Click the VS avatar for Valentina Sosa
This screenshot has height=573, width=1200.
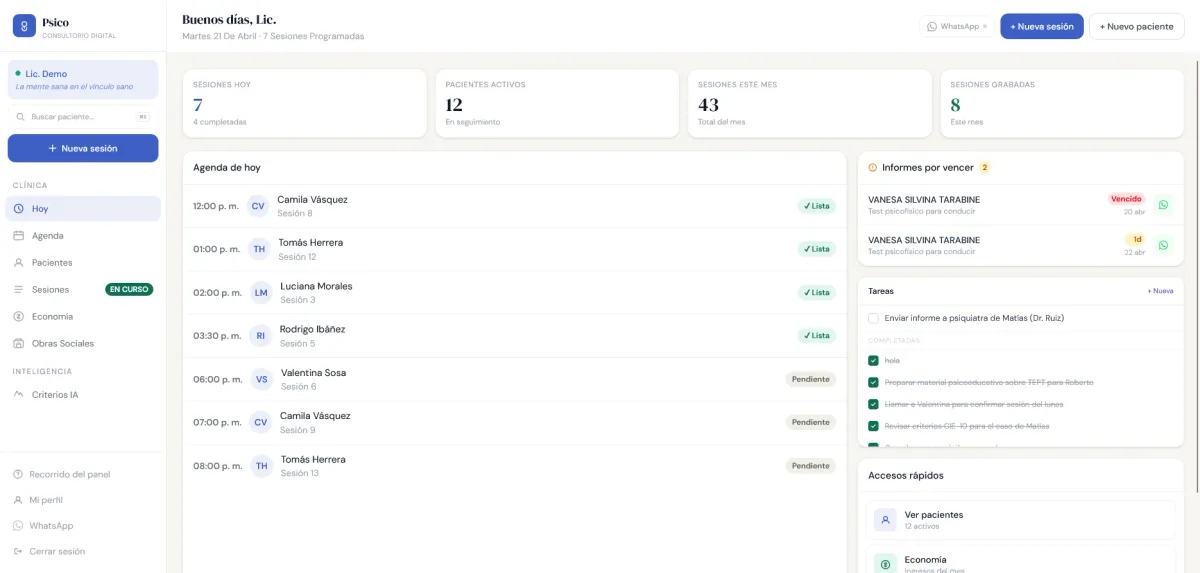pyautogui.click(x=261, y=379)
